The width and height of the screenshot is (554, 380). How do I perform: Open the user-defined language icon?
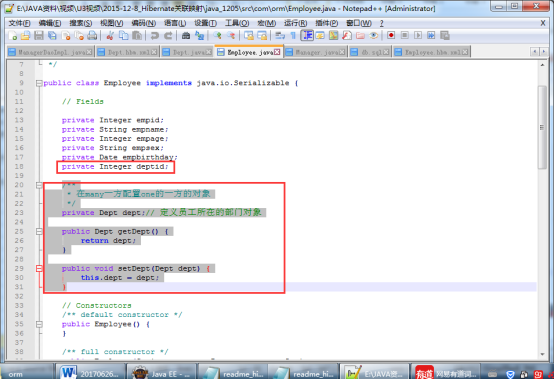point(320,35)
